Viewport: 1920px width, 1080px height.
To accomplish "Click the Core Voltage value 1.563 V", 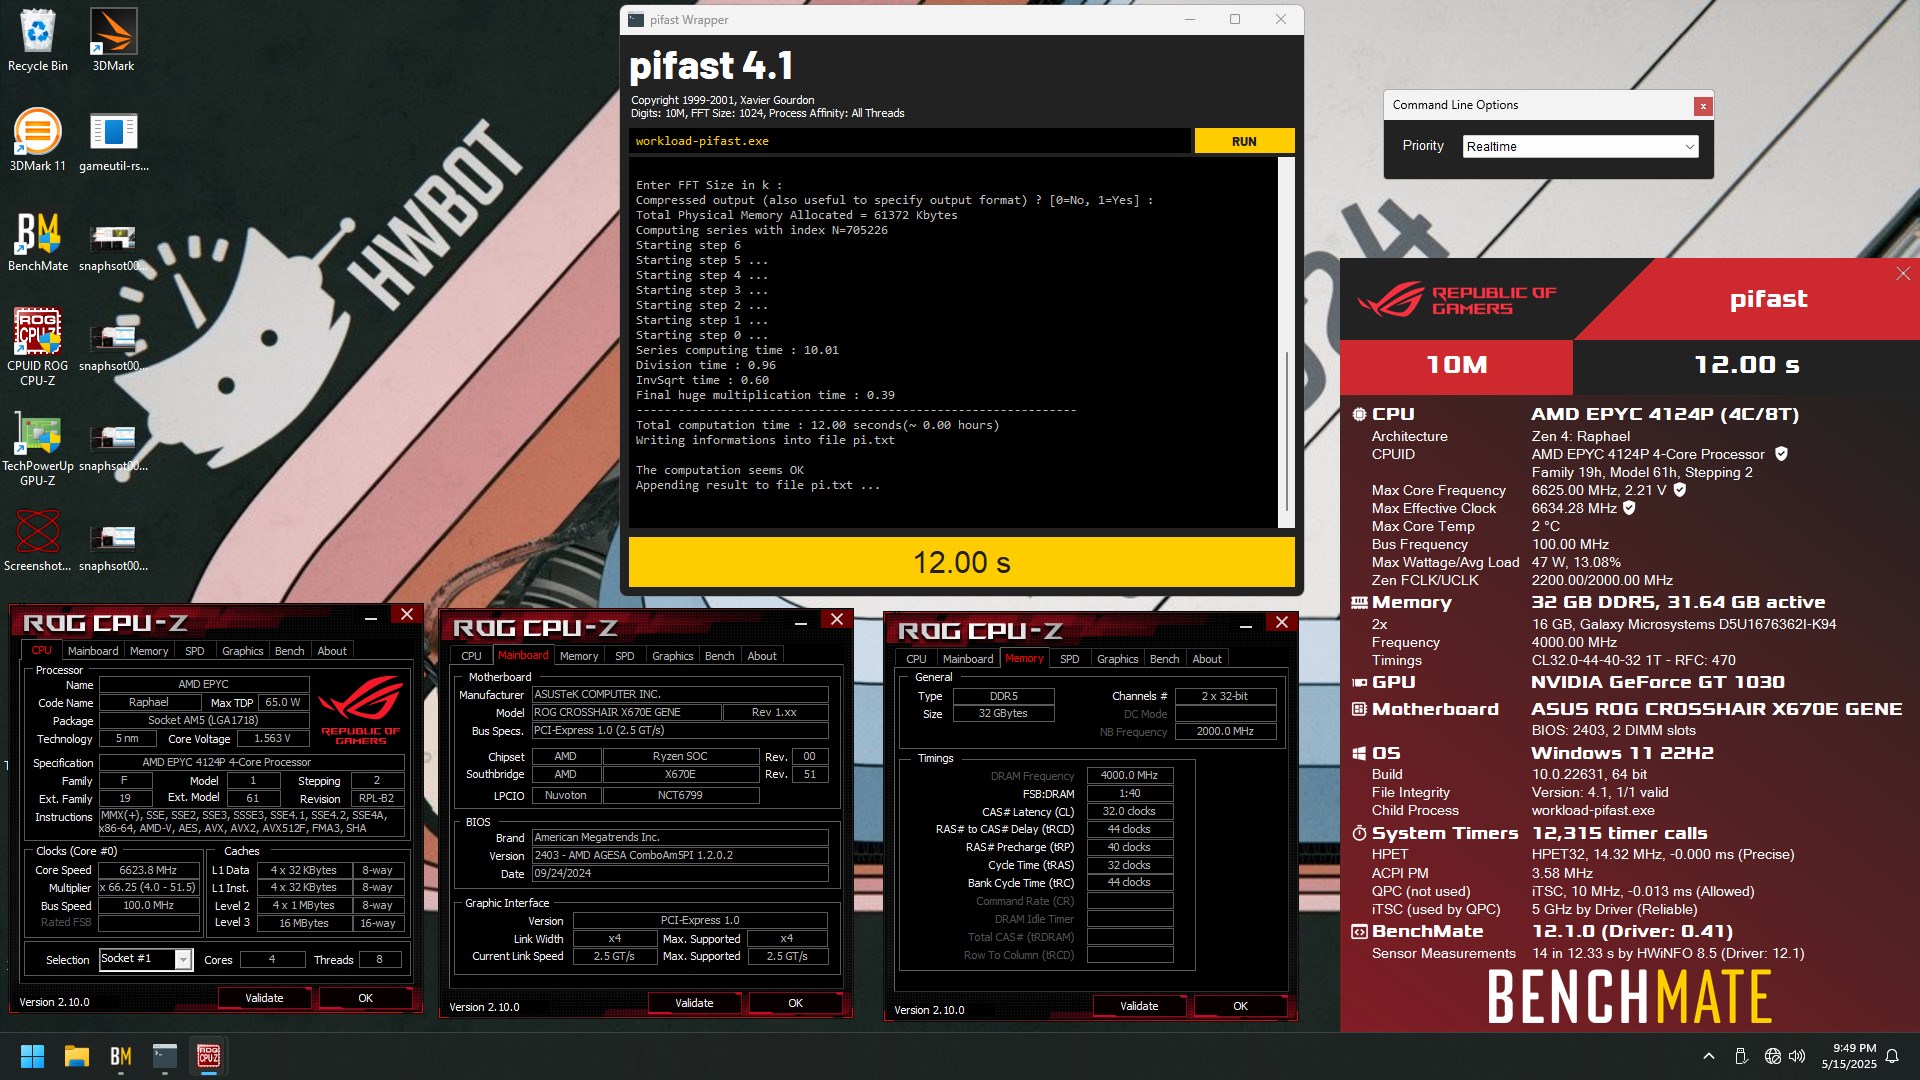I will tap(272, 738).
